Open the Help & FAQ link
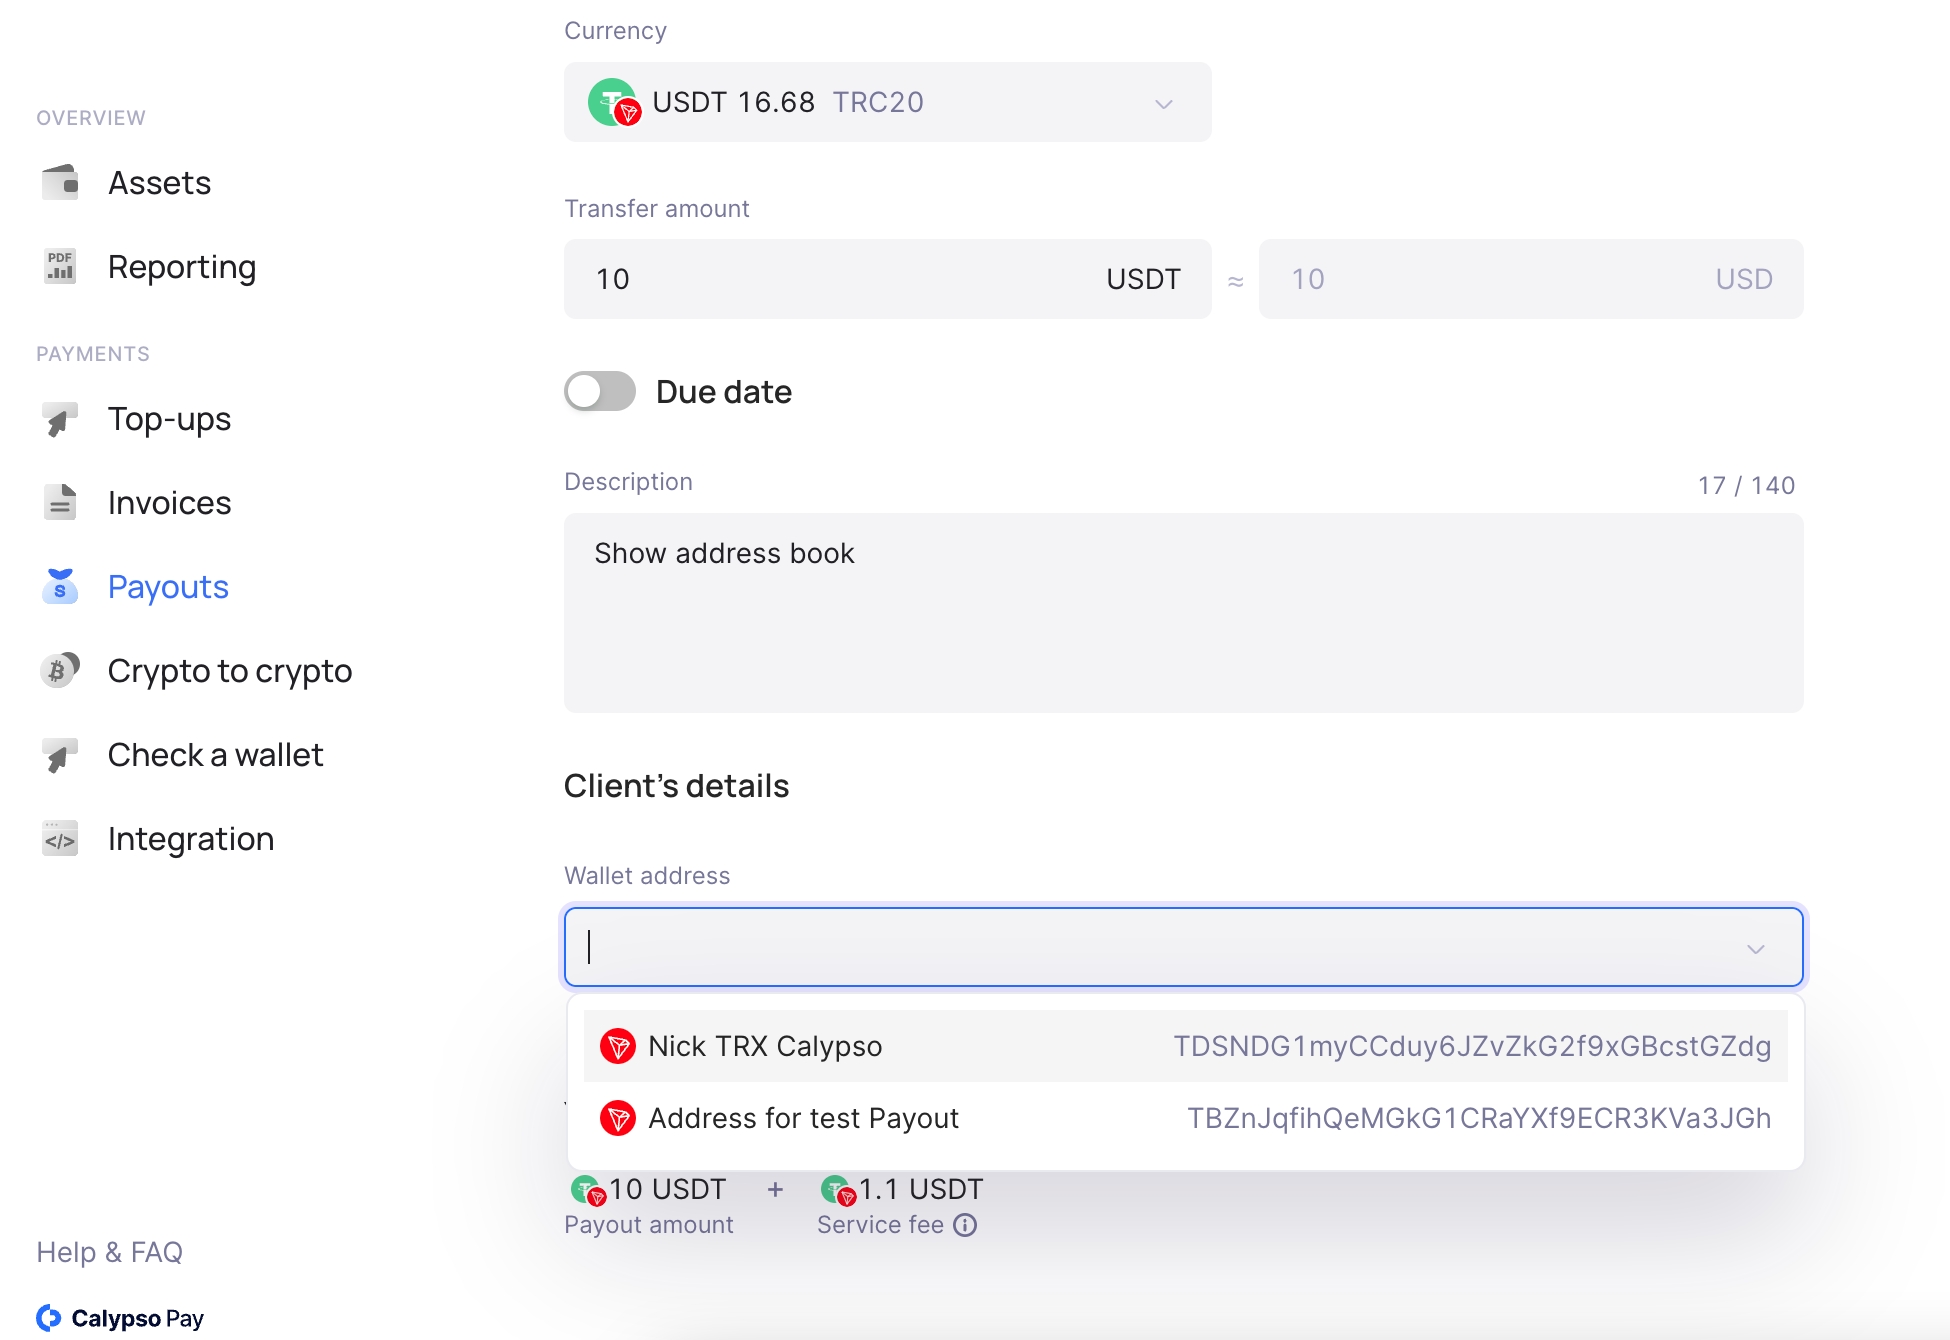1950x1340 pixels. coord(109,1252)
